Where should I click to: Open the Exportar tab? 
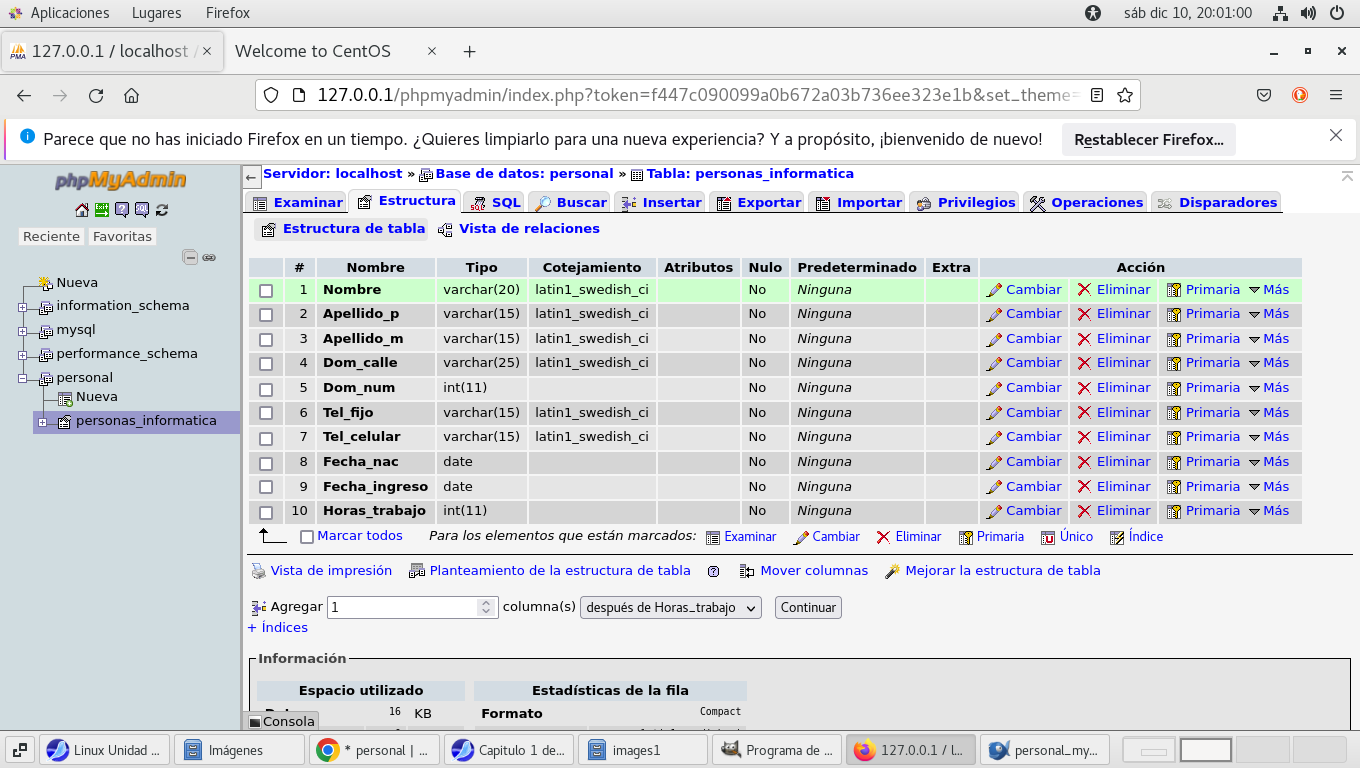pyautogui.click(x=758, y=203)
